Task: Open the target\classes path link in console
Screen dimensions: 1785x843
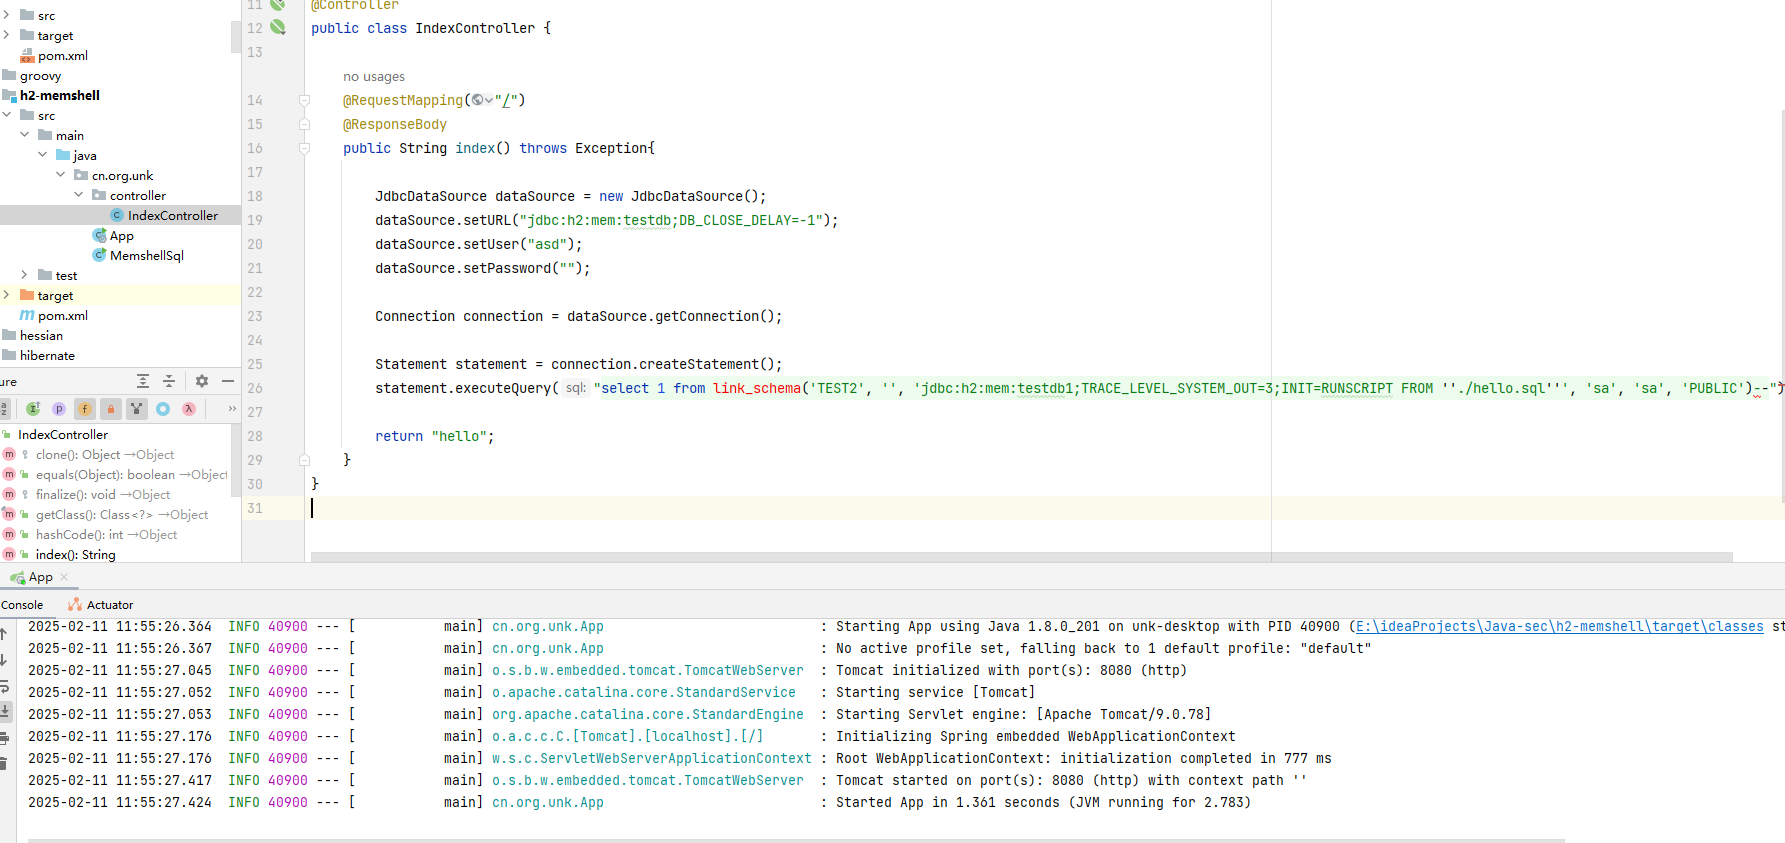Action: (x=1559, y=627)
